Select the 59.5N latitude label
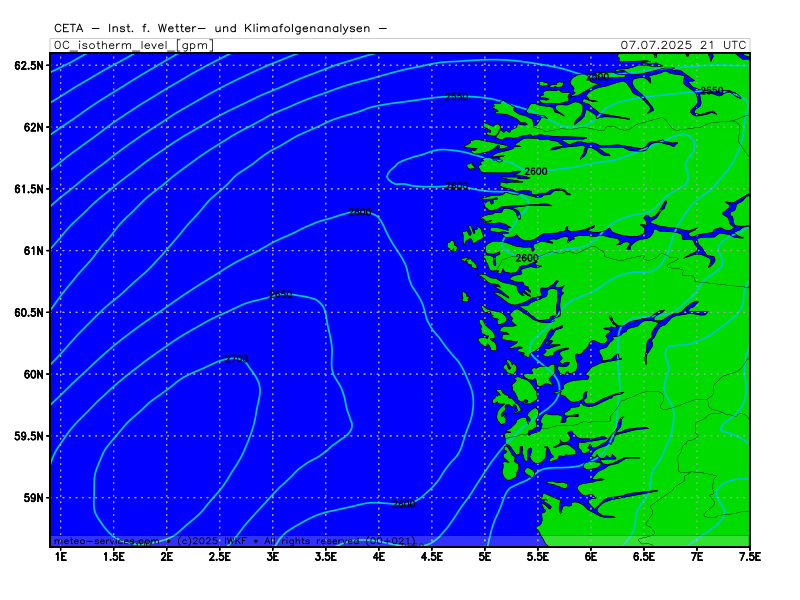Image resolution: width=800 pixels, height=600 pixels. point(29,436)
